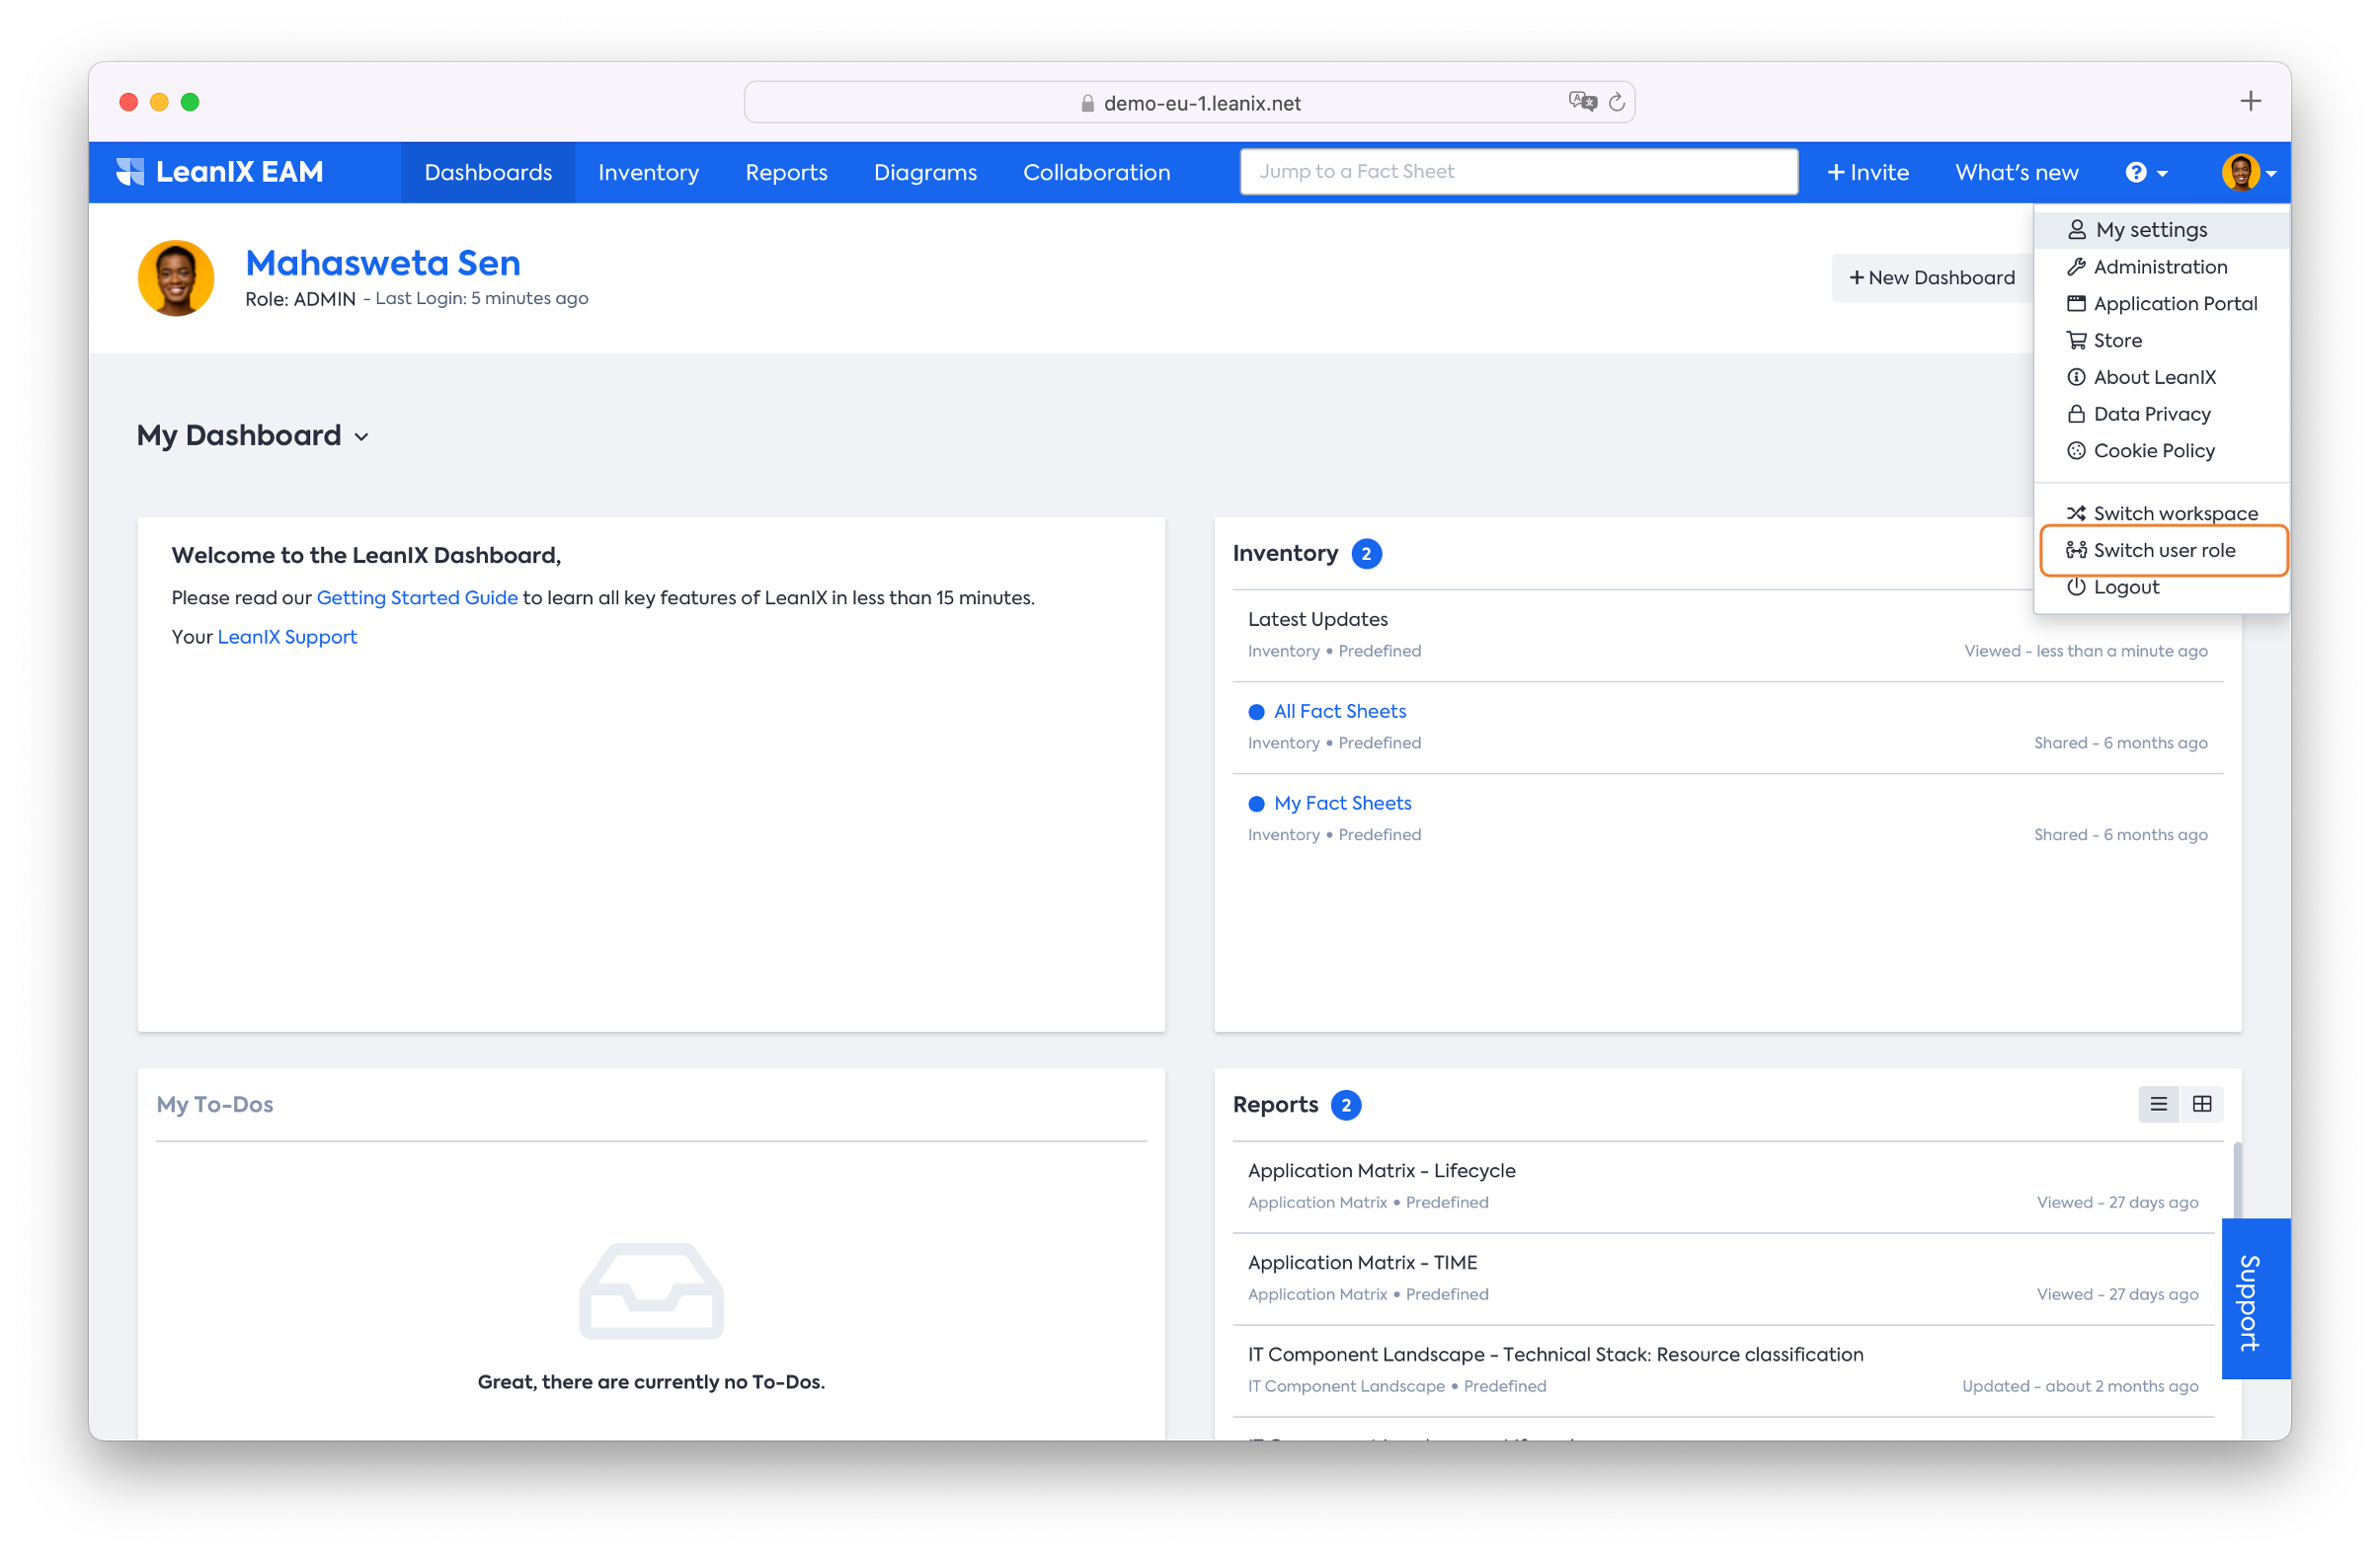This screenshot has height=1556, width=2380.
Task: Choose Switch workspace menu entry
Action: (2161, 514)
